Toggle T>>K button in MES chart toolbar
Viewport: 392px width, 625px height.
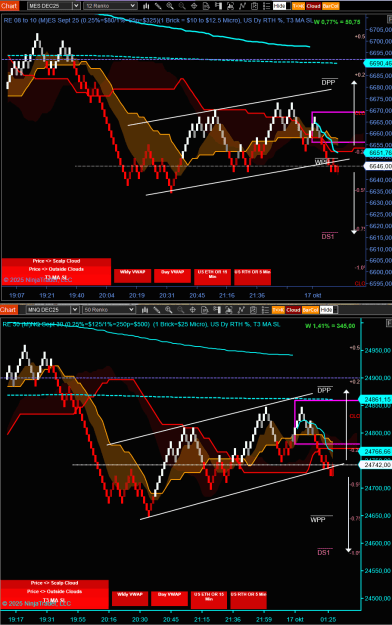pyautogui.click(x=298, y=6)
